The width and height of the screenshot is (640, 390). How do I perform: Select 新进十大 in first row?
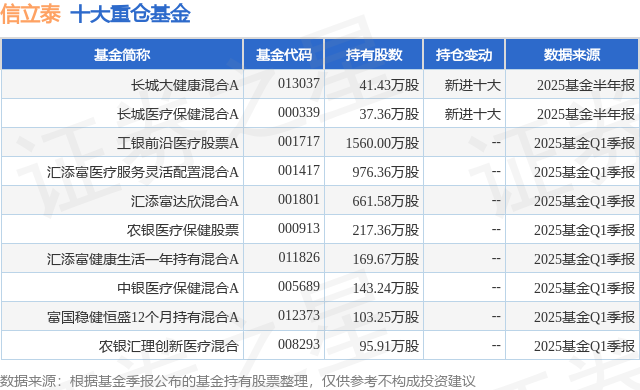(x=472, y=85)
